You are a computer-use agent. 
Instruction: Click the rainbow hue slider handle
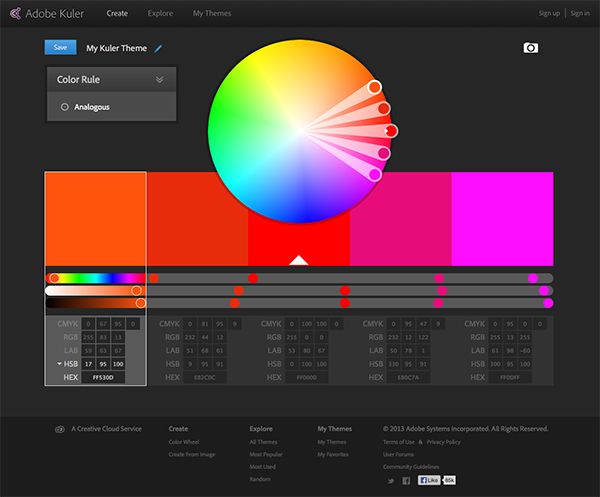coord(55,278)
